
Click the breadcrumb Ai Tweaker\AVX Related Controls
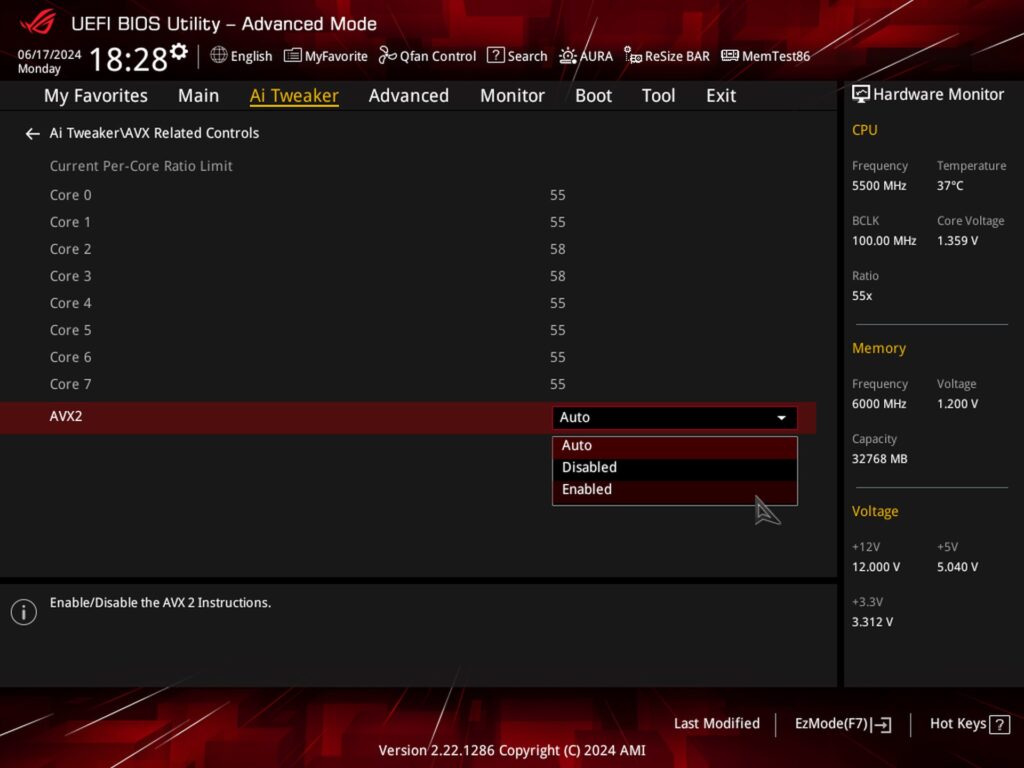point(154,133)
